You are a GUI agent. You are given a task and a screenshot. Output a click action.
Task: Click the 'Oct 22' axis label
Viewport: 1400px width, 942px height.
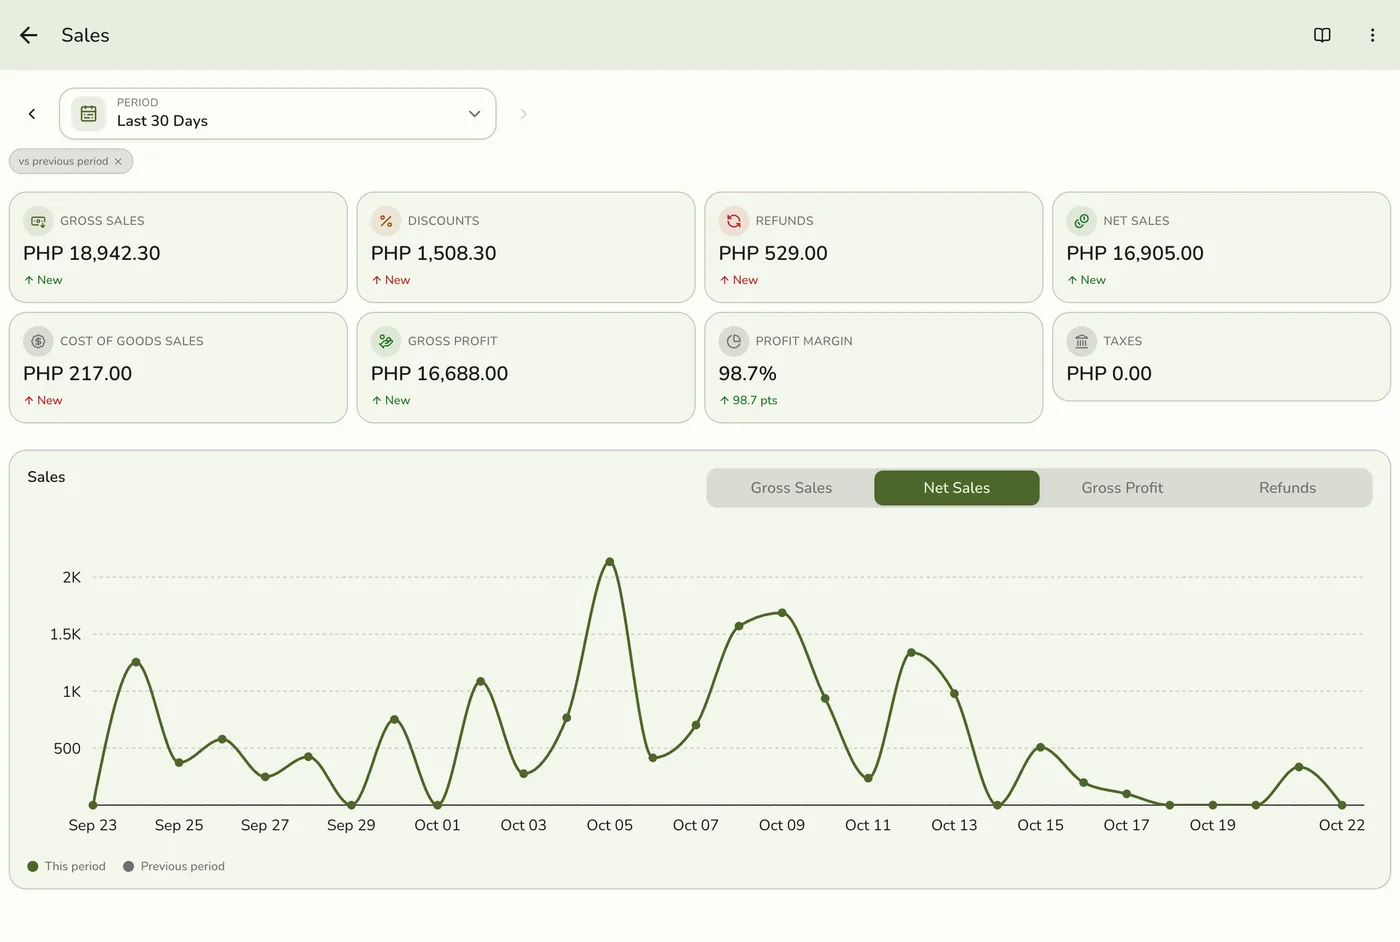(x=1342, y=825)
